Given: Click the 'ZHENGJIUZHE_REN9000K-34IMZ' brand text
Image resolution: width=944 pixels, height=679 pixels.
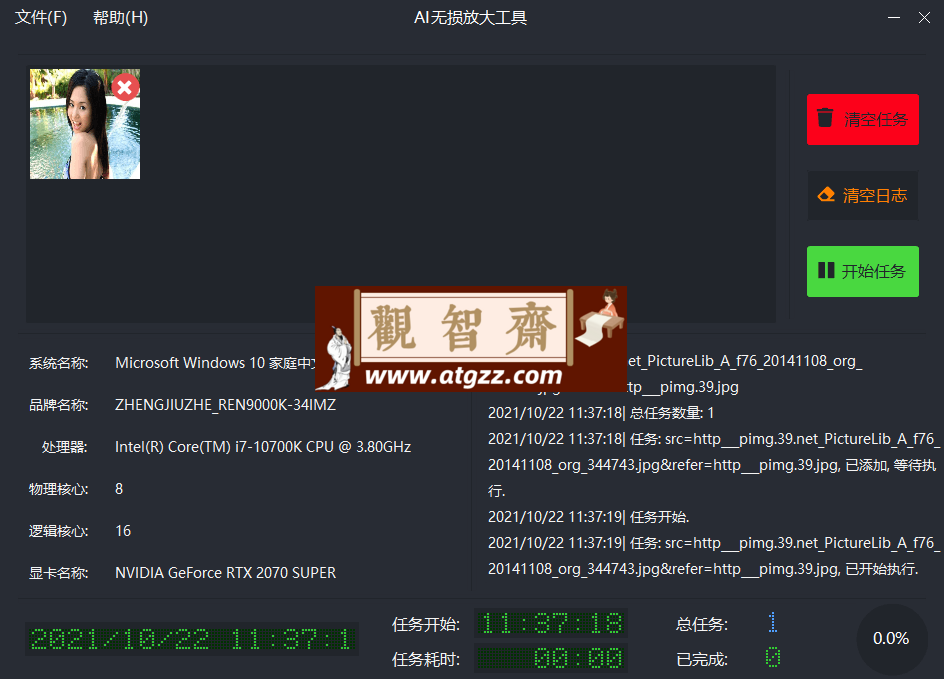Looking at the screenshot, I should (x=226, y=405).
